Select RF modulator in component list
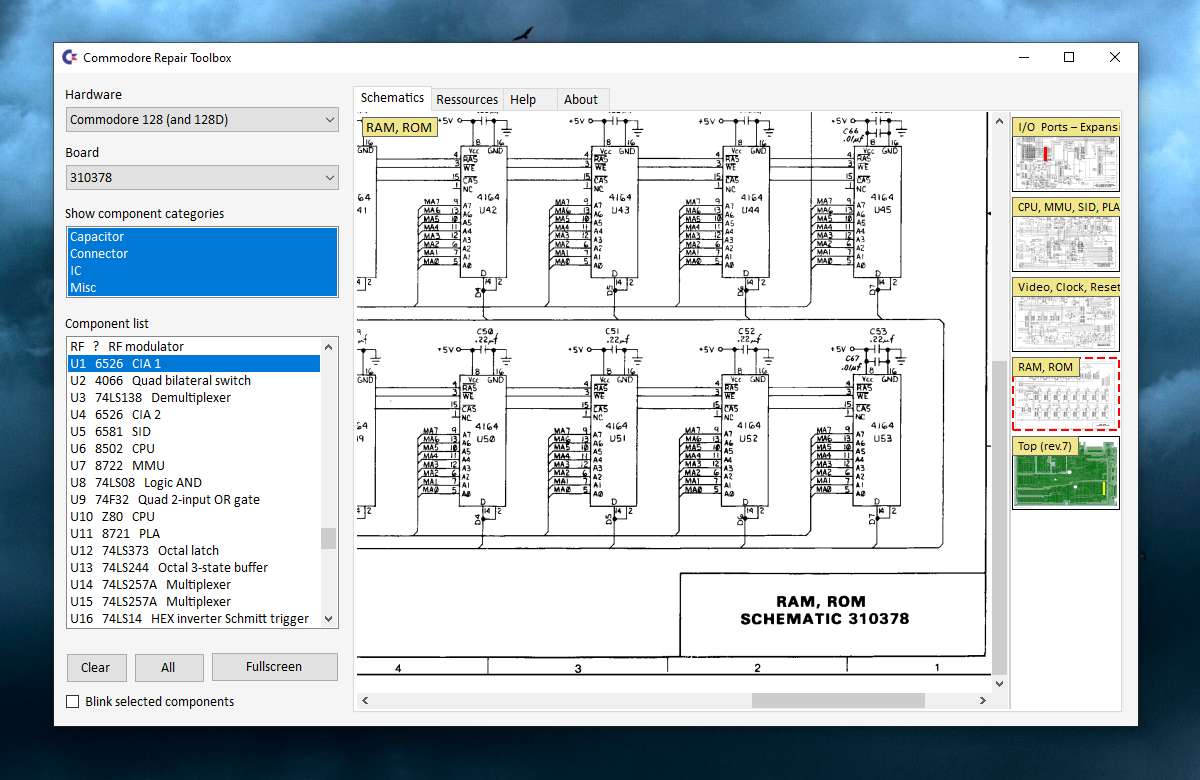Screen dimensions: 1200x780 [x=194, y=347]
